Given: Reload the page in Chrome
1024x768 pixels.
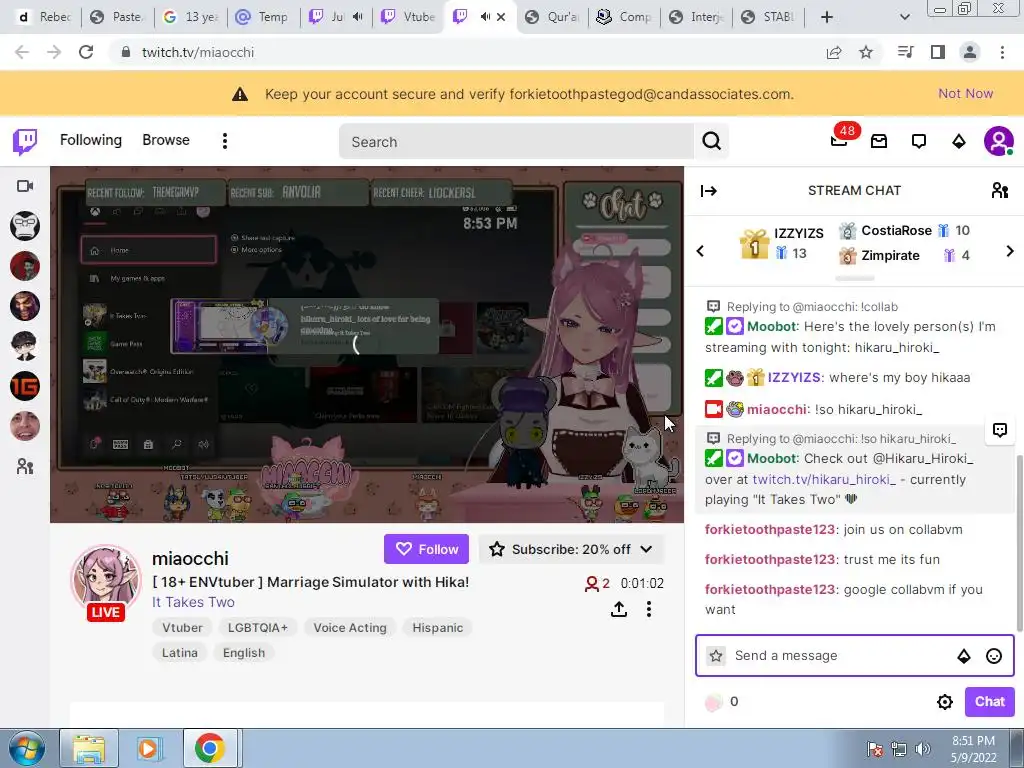Looking at the screenshot, I should point(86,52).
